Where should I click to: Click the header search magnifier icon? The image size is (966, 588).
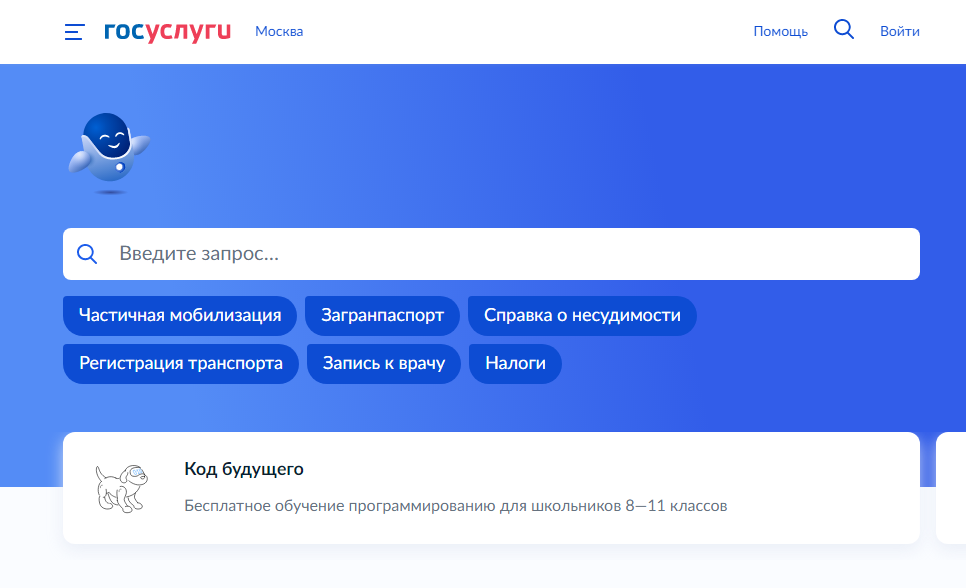tap(843, 29)
